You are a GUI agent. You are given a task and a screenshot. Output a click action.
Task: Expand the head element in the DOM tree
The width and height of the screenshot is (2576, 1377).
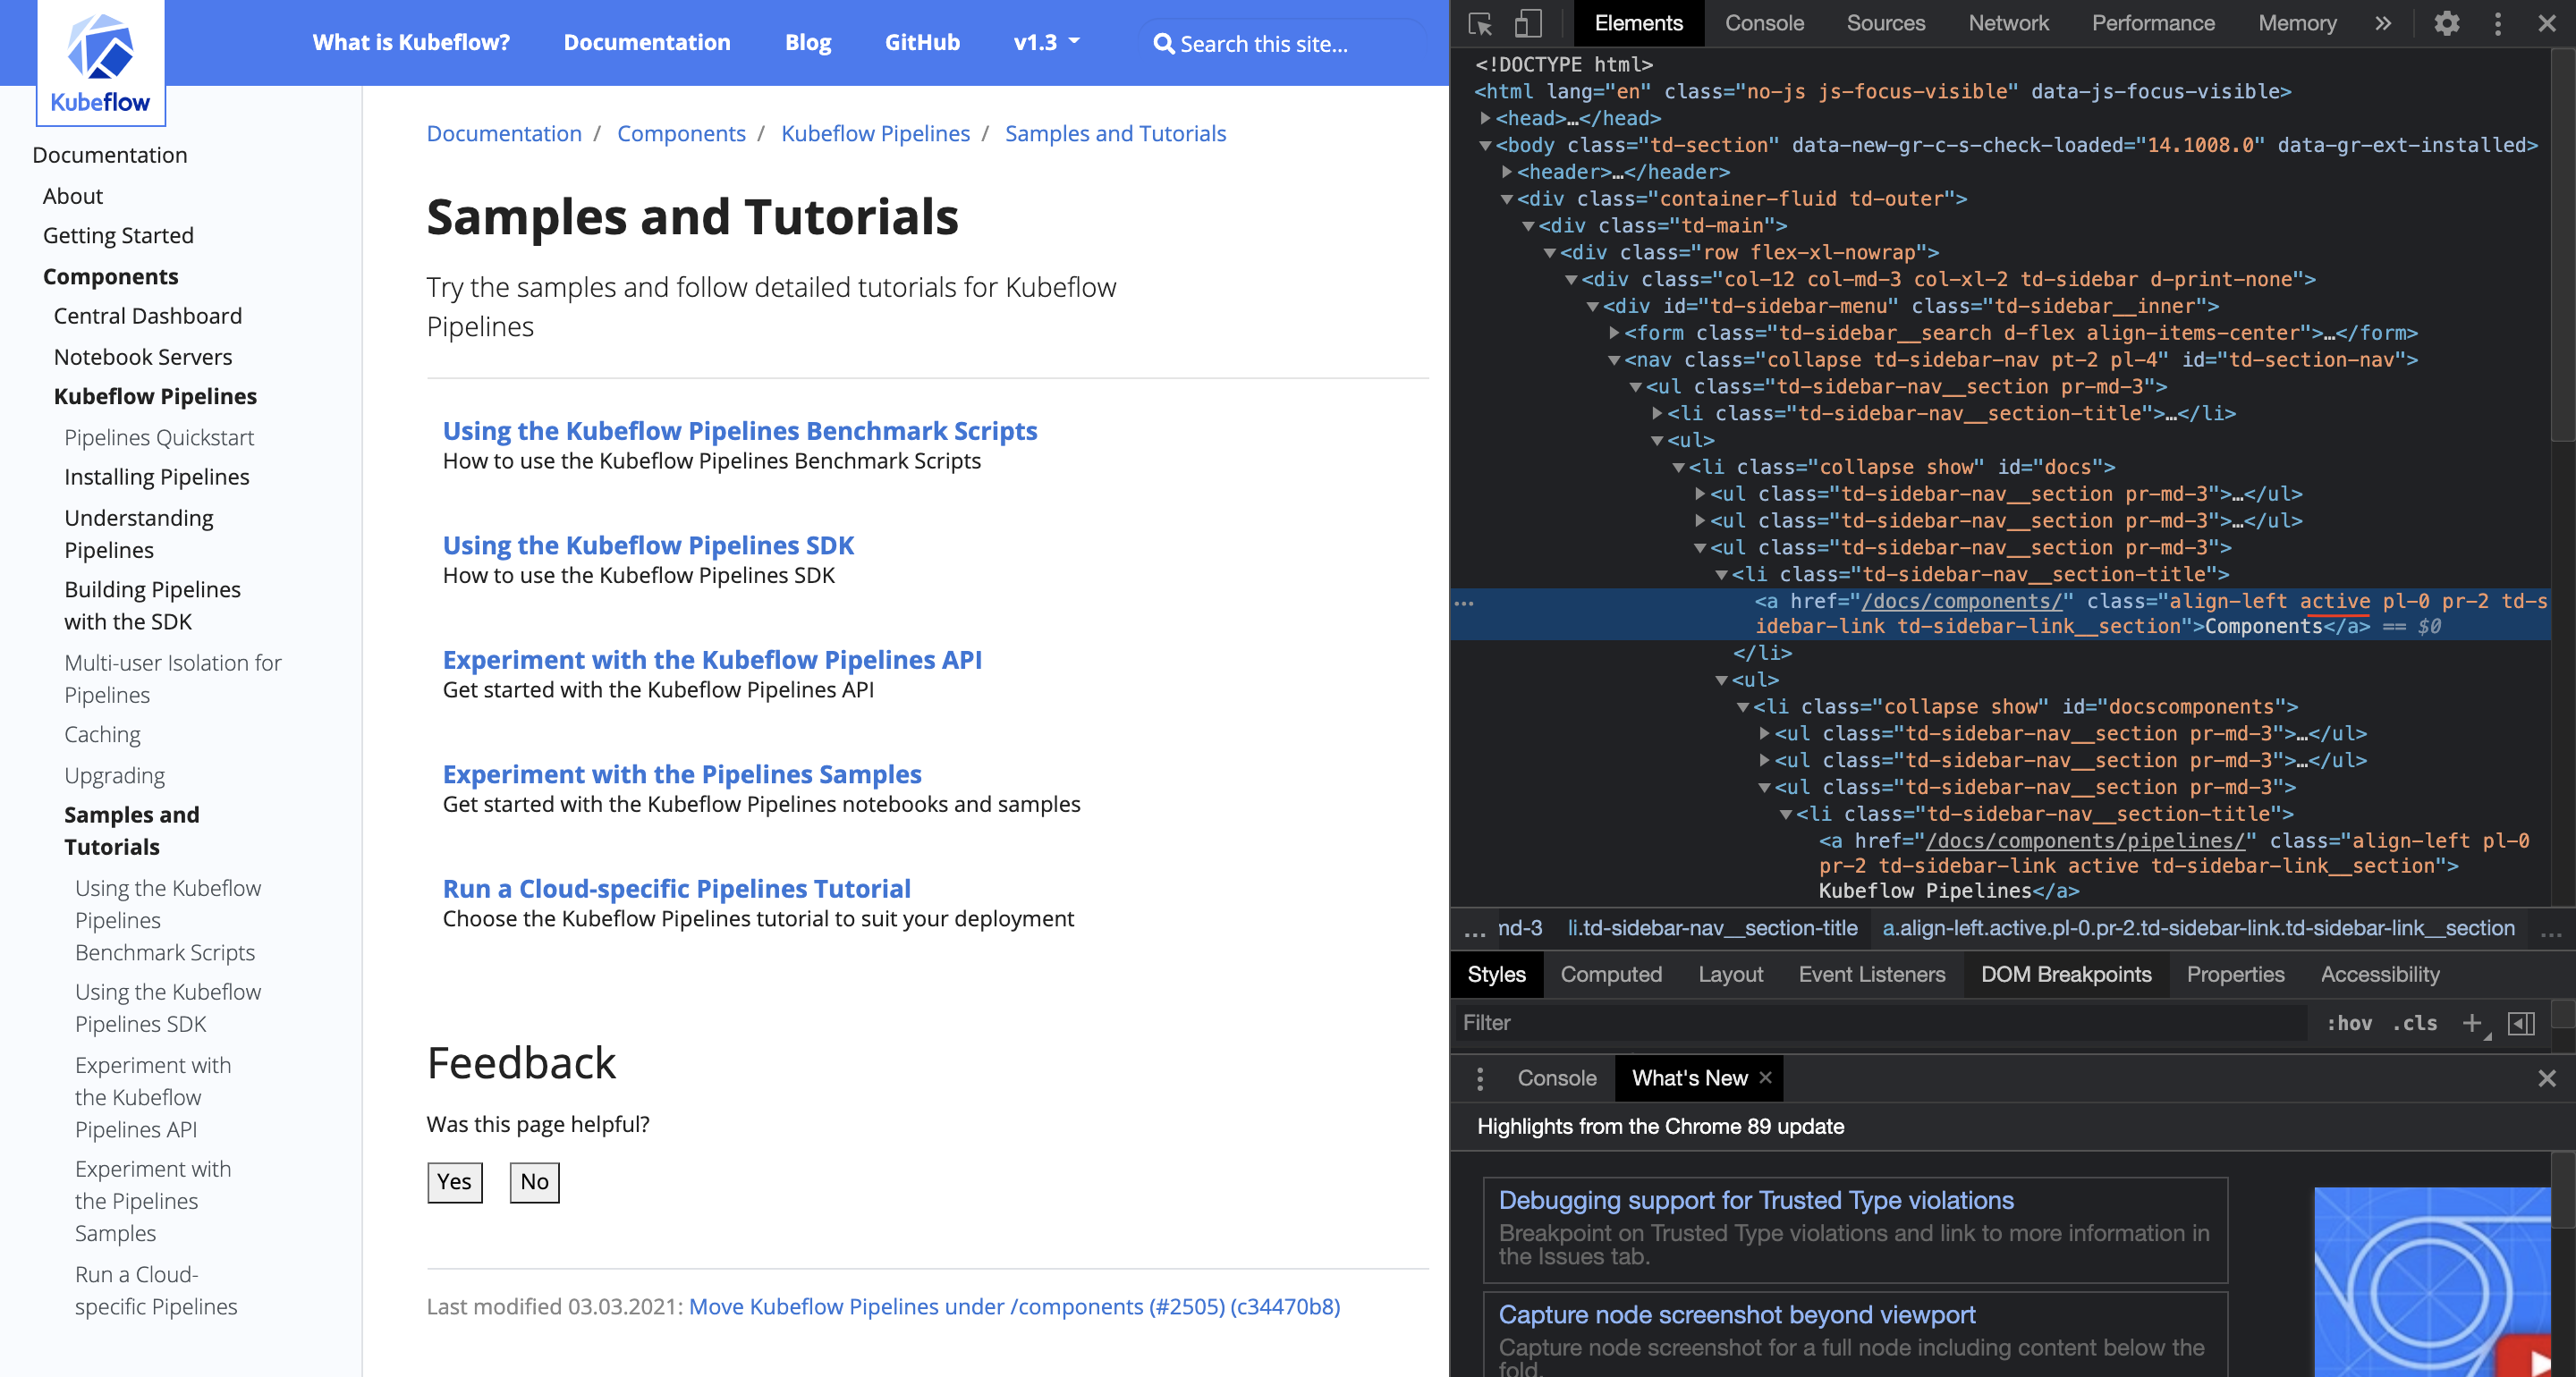click(x=1487, y=117)
